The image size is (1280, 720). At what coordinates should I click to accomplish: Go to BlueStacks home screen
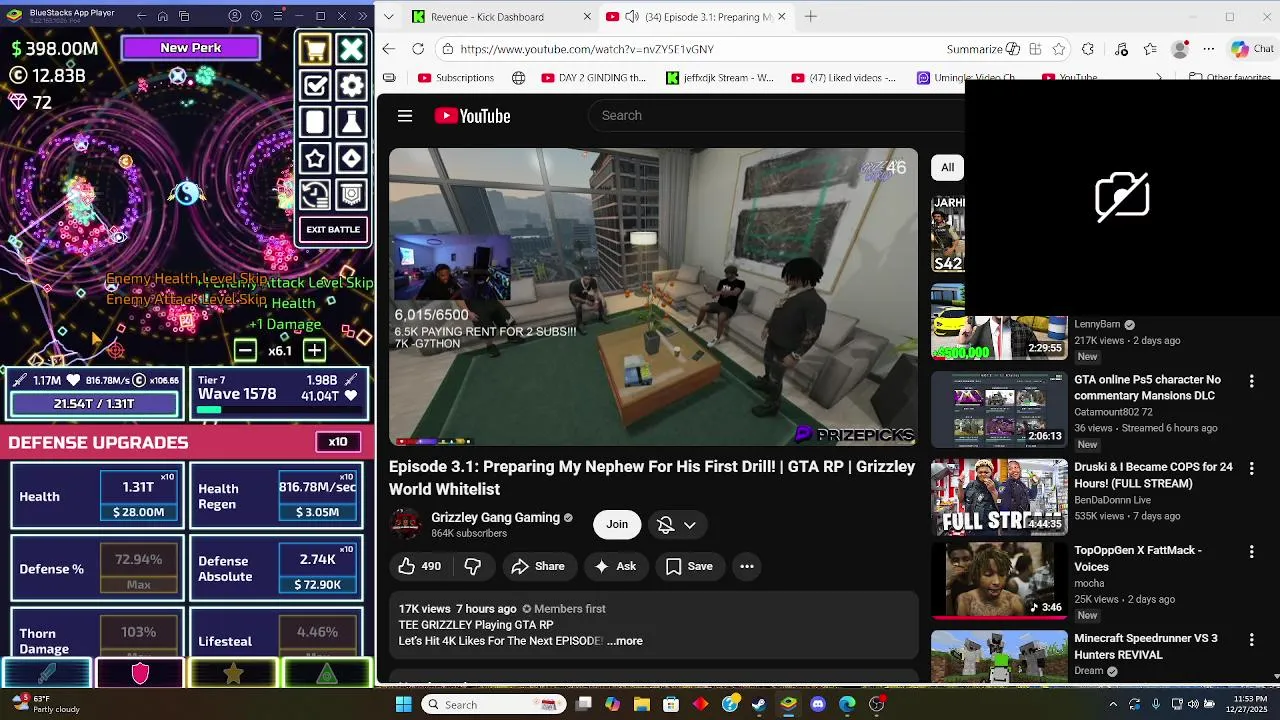[x=163, y=16]
